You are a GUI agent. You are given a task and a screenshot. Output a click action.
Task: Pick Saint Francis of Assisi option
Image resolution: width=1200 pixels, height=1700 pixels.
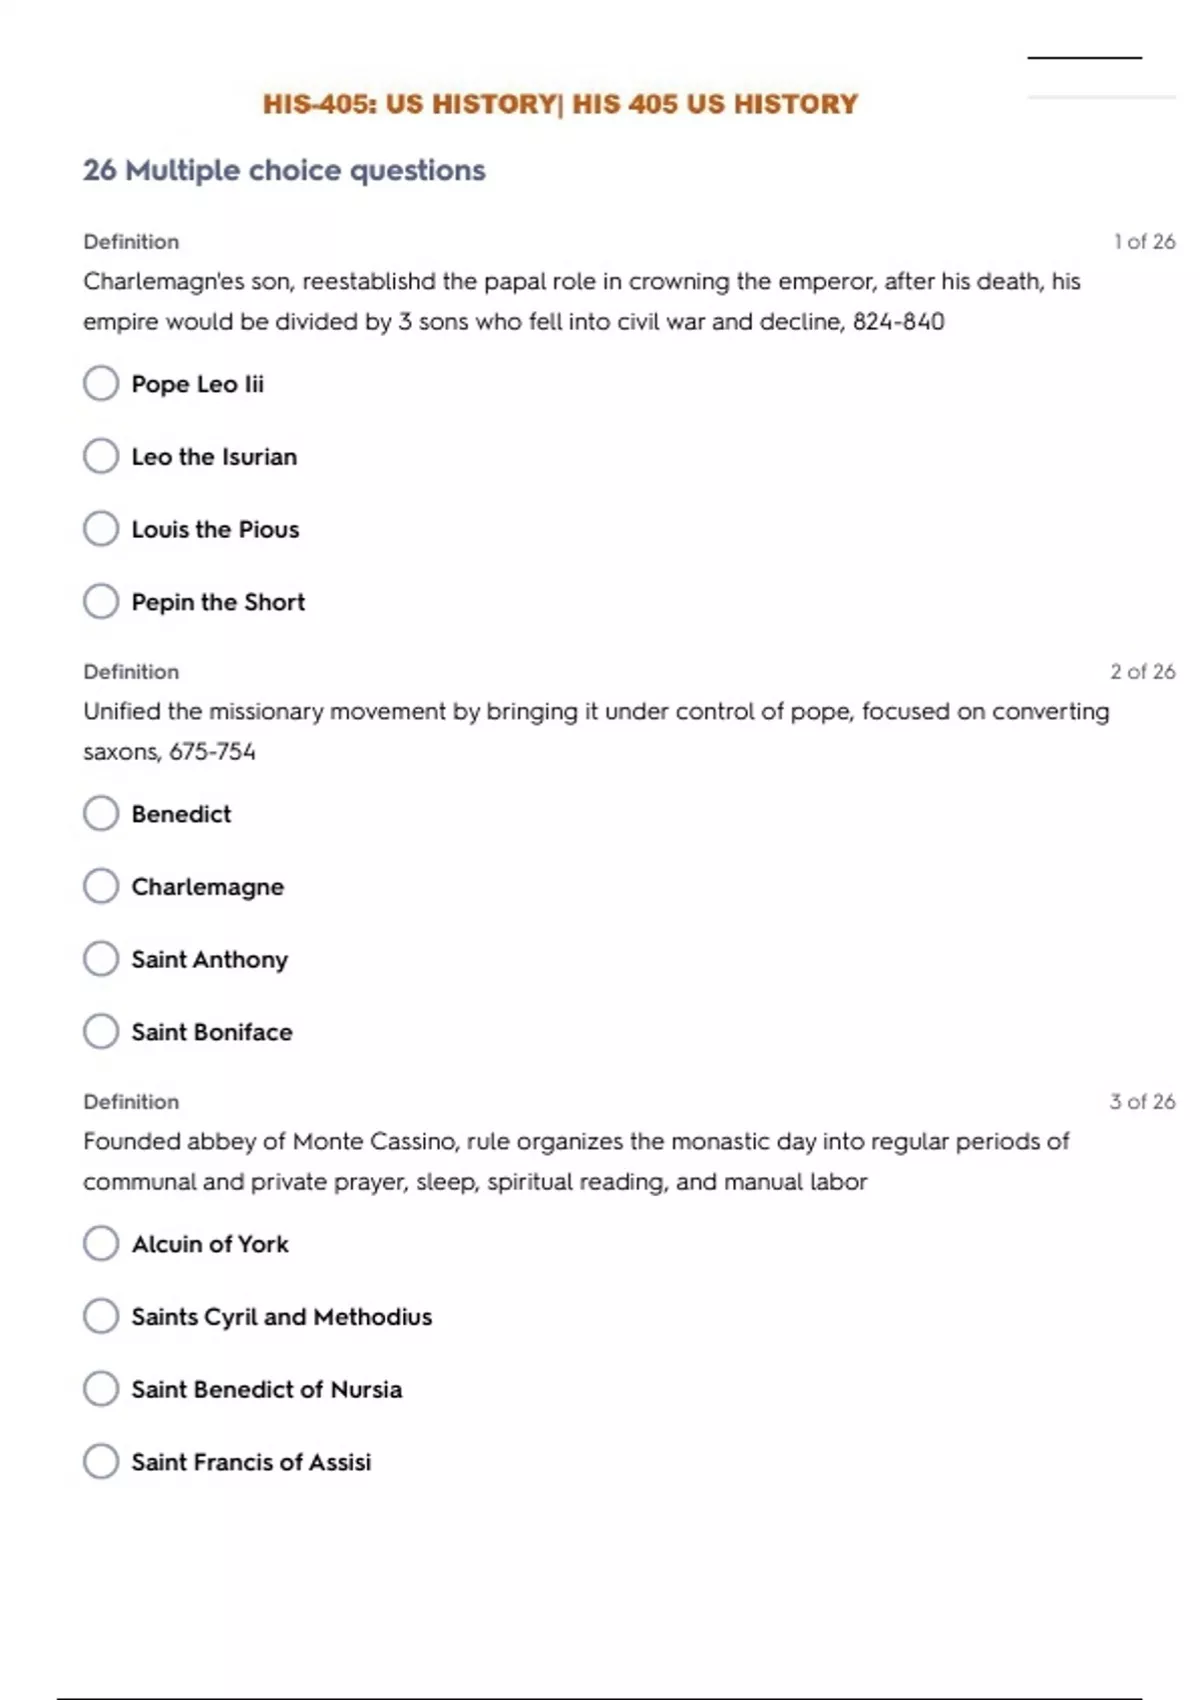tap(101, 1462)
